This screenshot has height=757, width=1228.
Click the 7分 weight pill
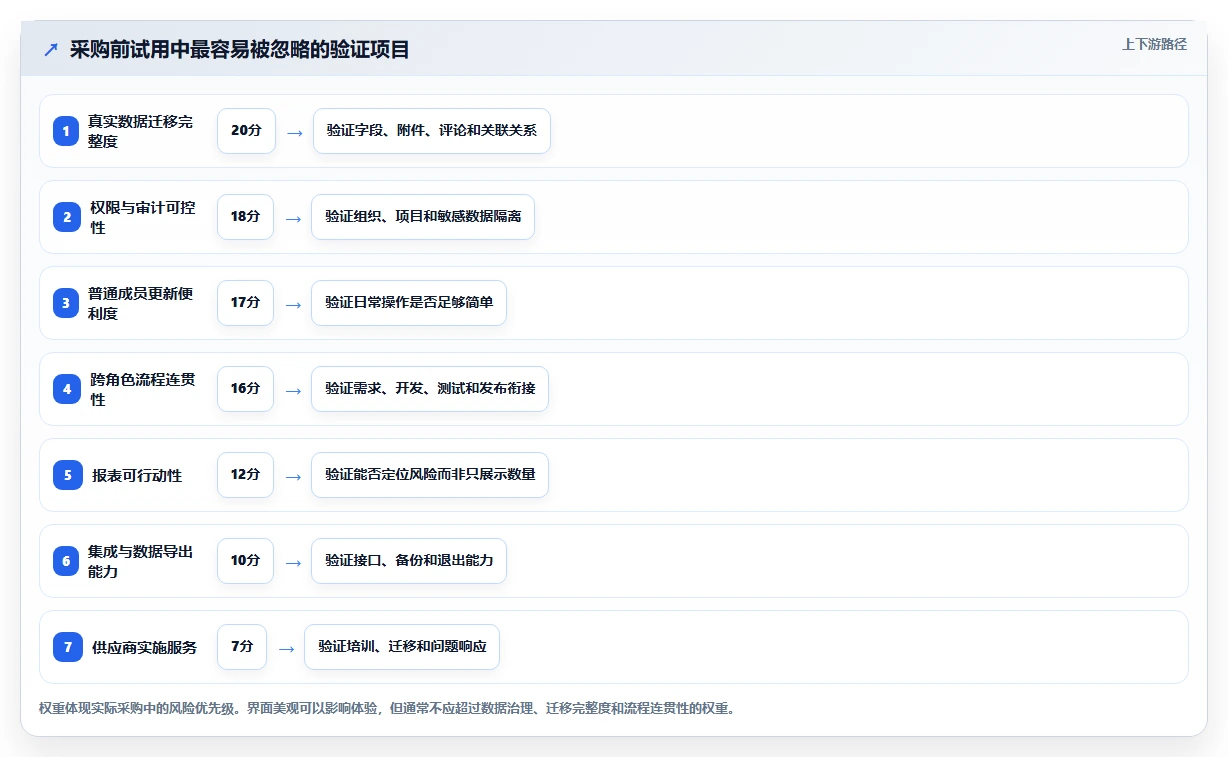(242, 647)
